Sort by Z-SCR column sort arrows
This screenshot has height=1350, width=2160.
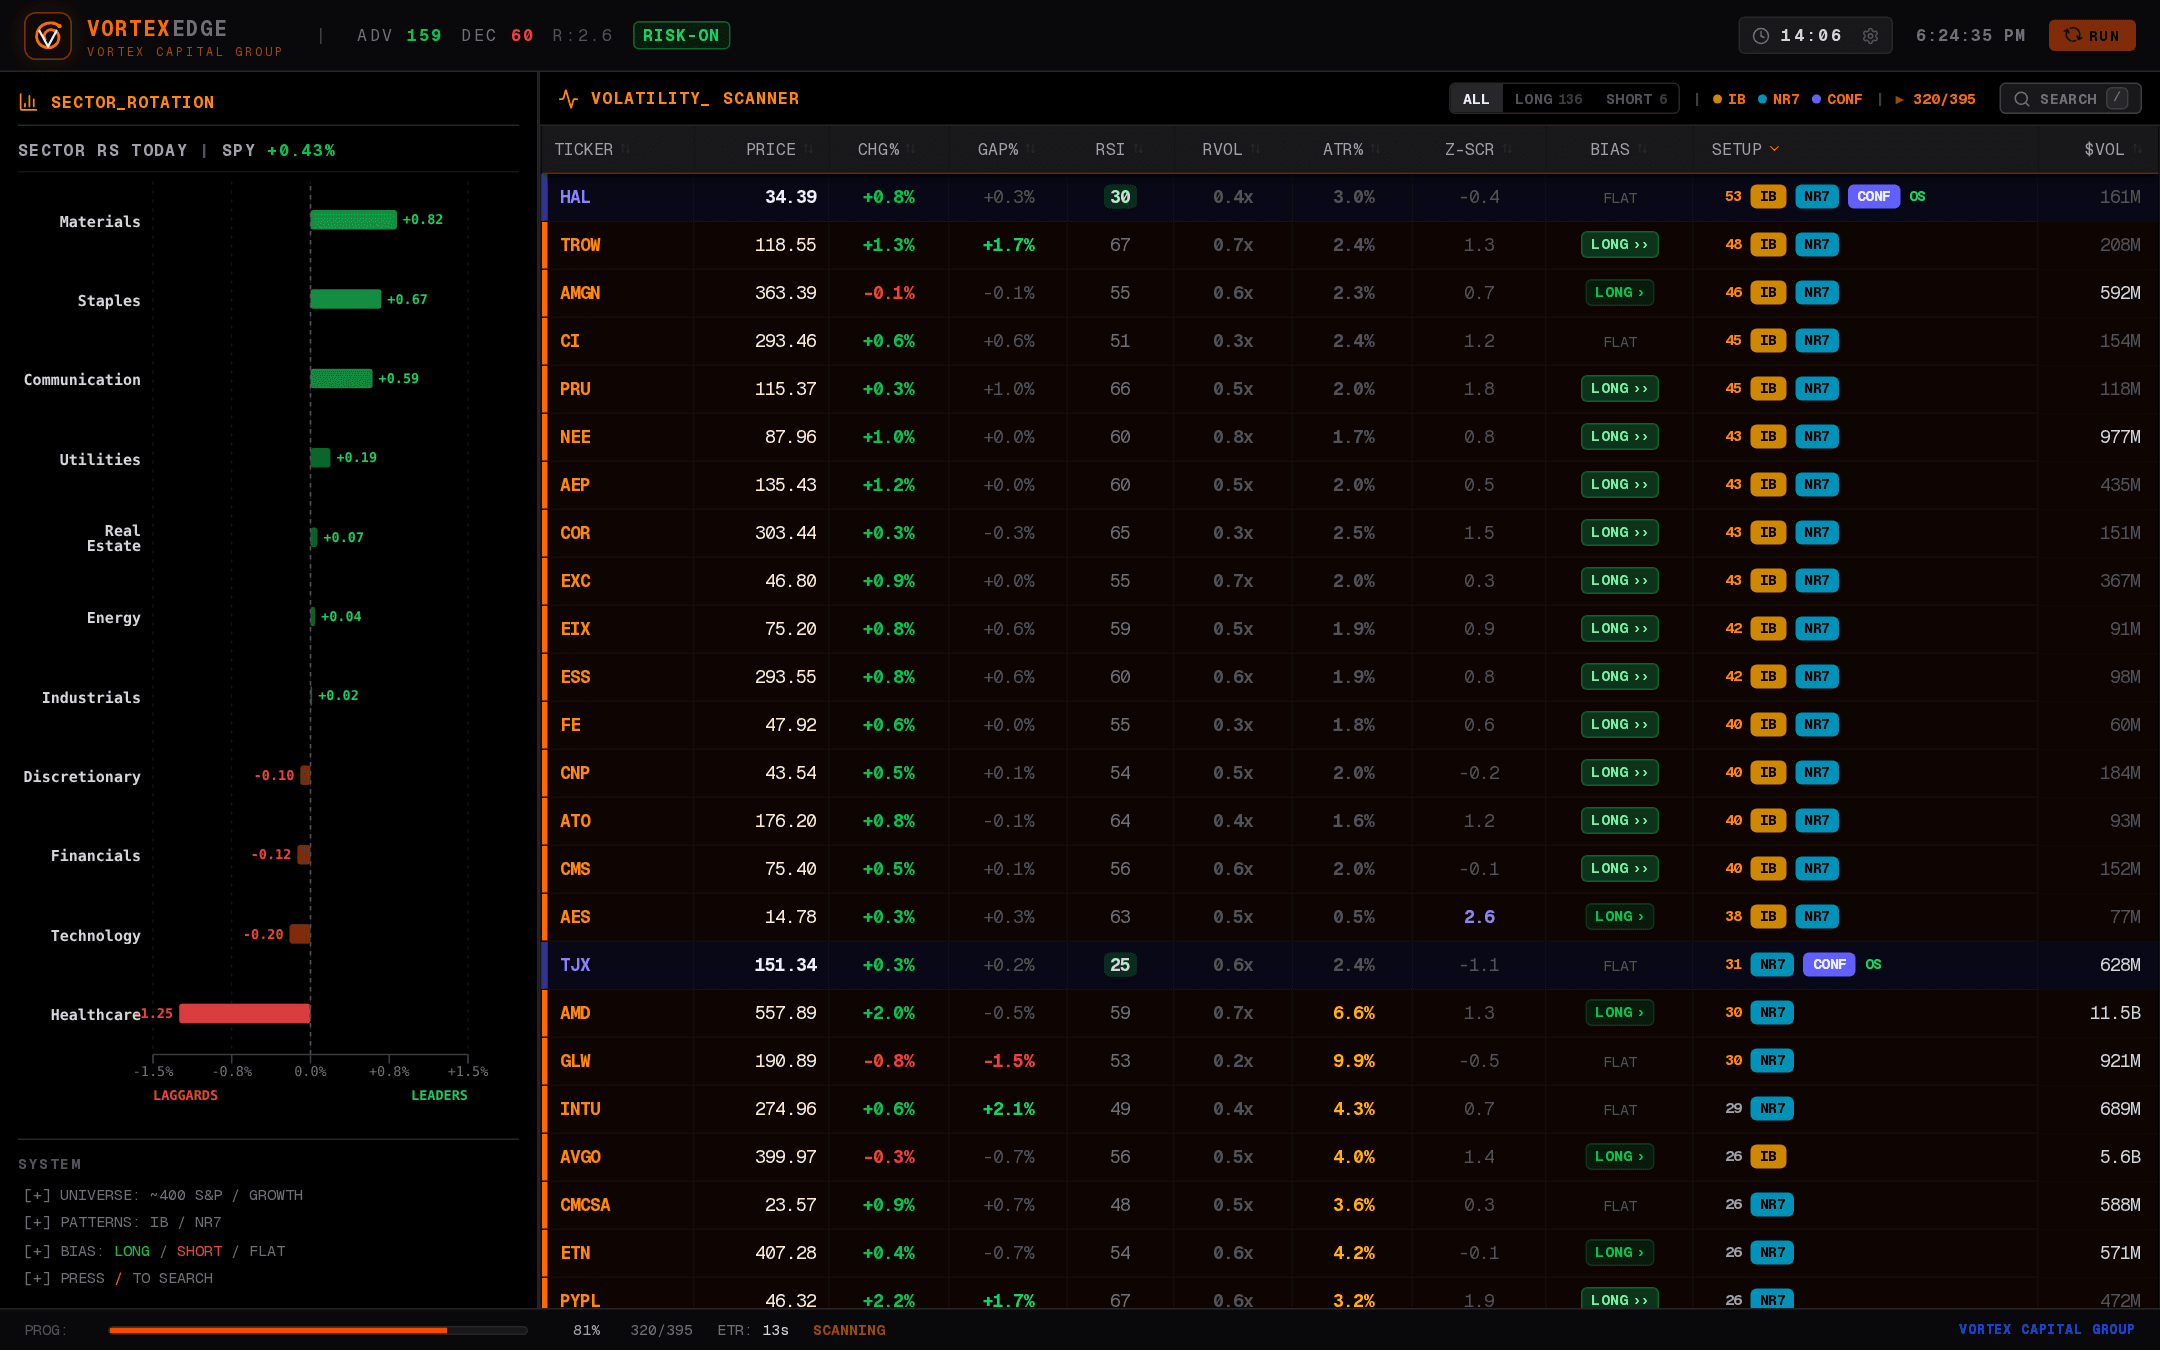tap(1507, 149)
